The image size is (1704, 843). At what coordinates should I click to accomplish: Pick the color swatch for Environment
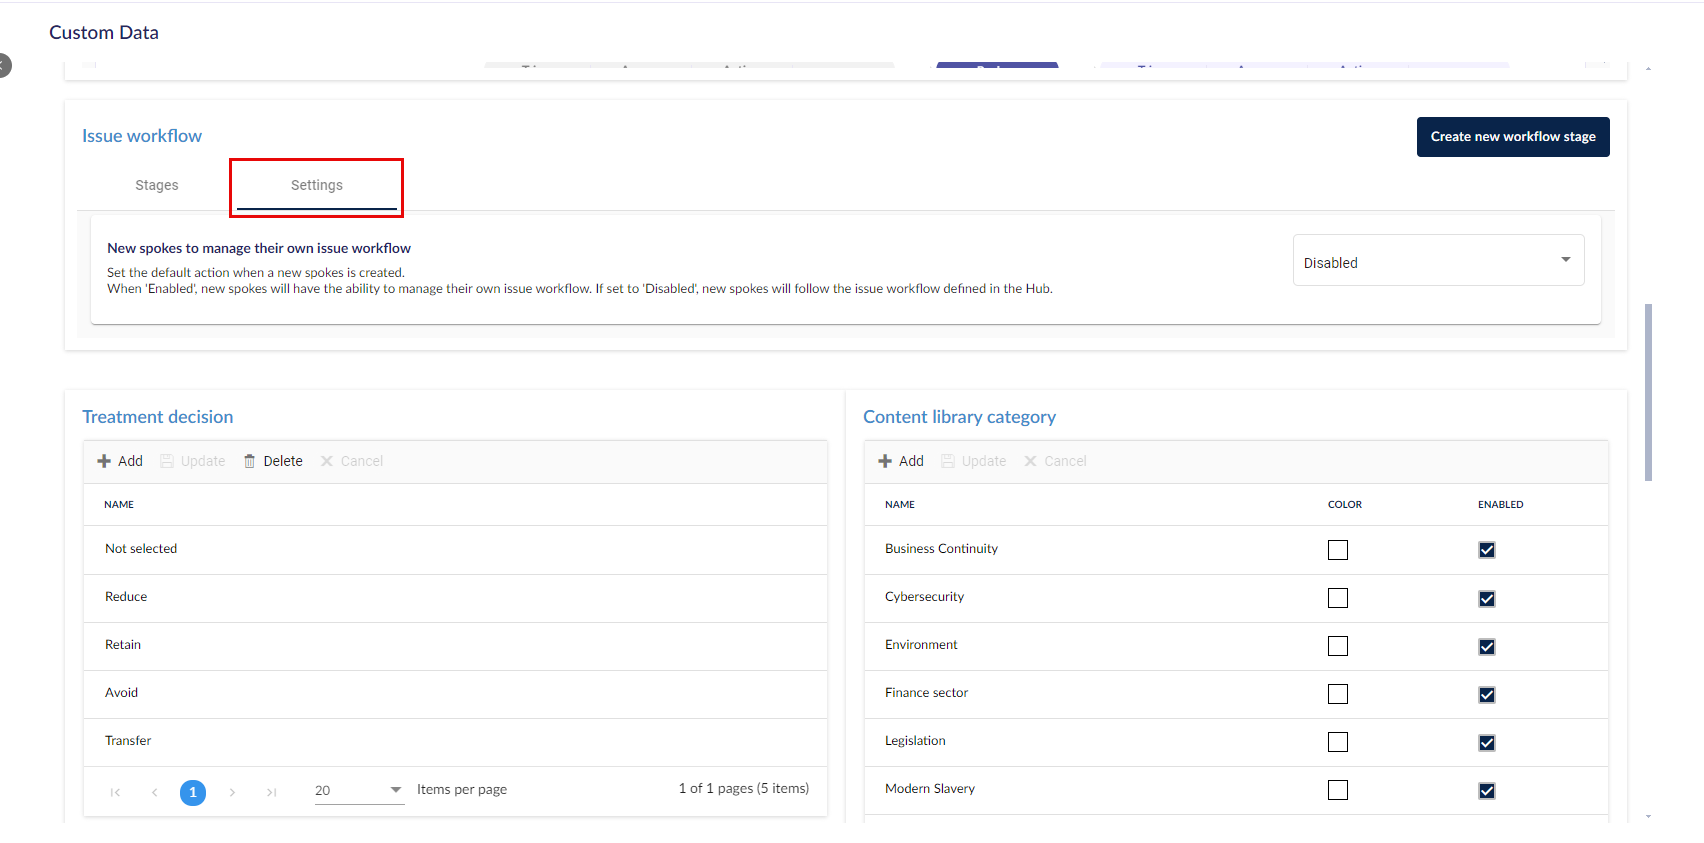[1338, 646]
